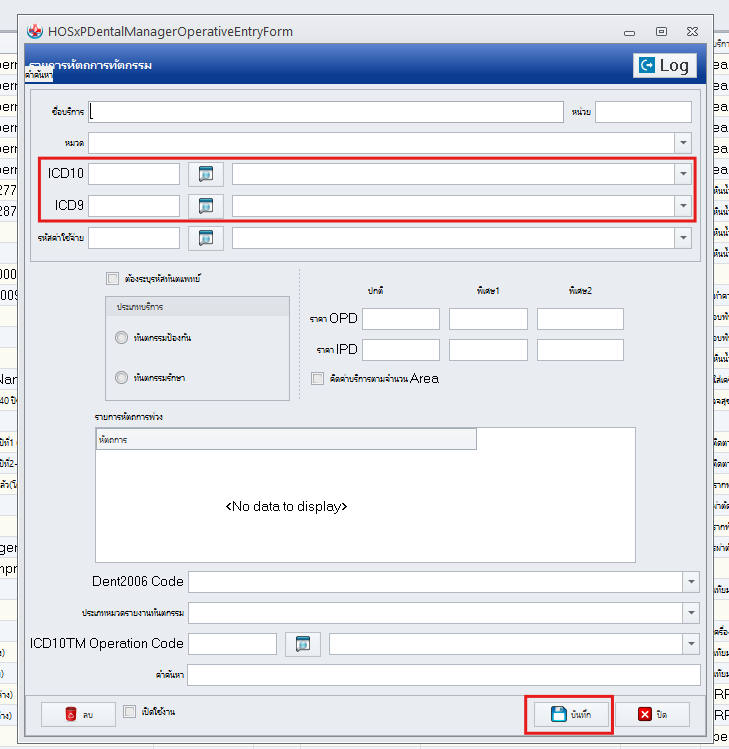Expand the หมวด dropdown

tap(683, 143)
